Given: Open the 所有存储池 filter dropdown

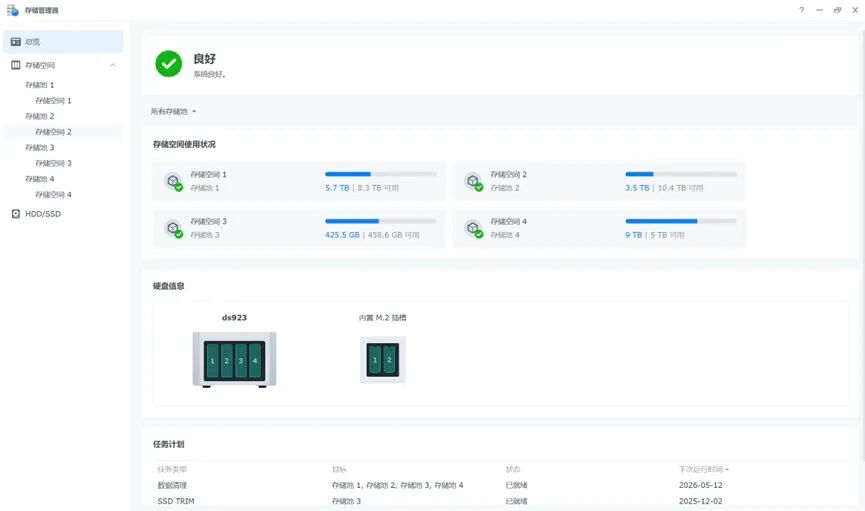Looking at the screenshot, I should pyautogui.click(x=173, y=111).
